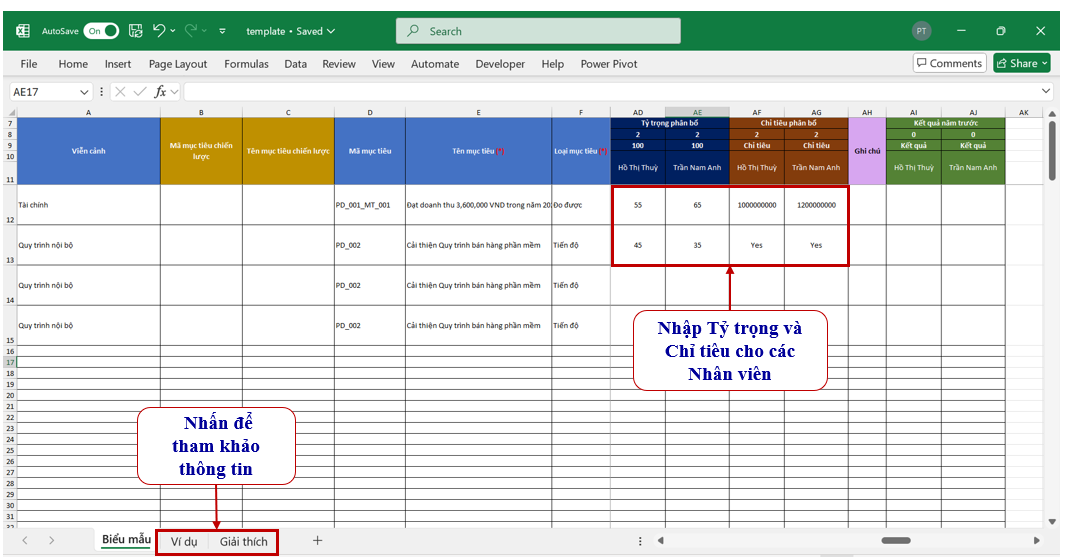The width and height of the screenshot is (1071, 558).
Task: Open the Undo history dropdown arrow
Action: coord(173,31)
